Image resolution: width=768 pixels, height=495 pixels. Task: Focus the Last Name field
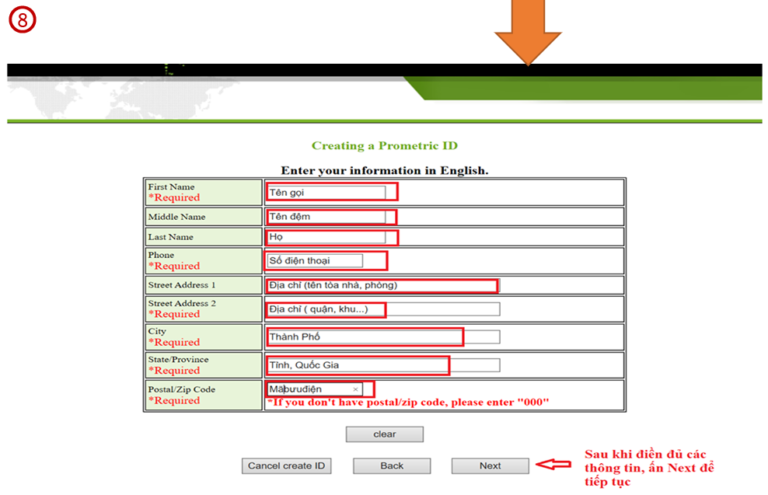tap(326, 237)
